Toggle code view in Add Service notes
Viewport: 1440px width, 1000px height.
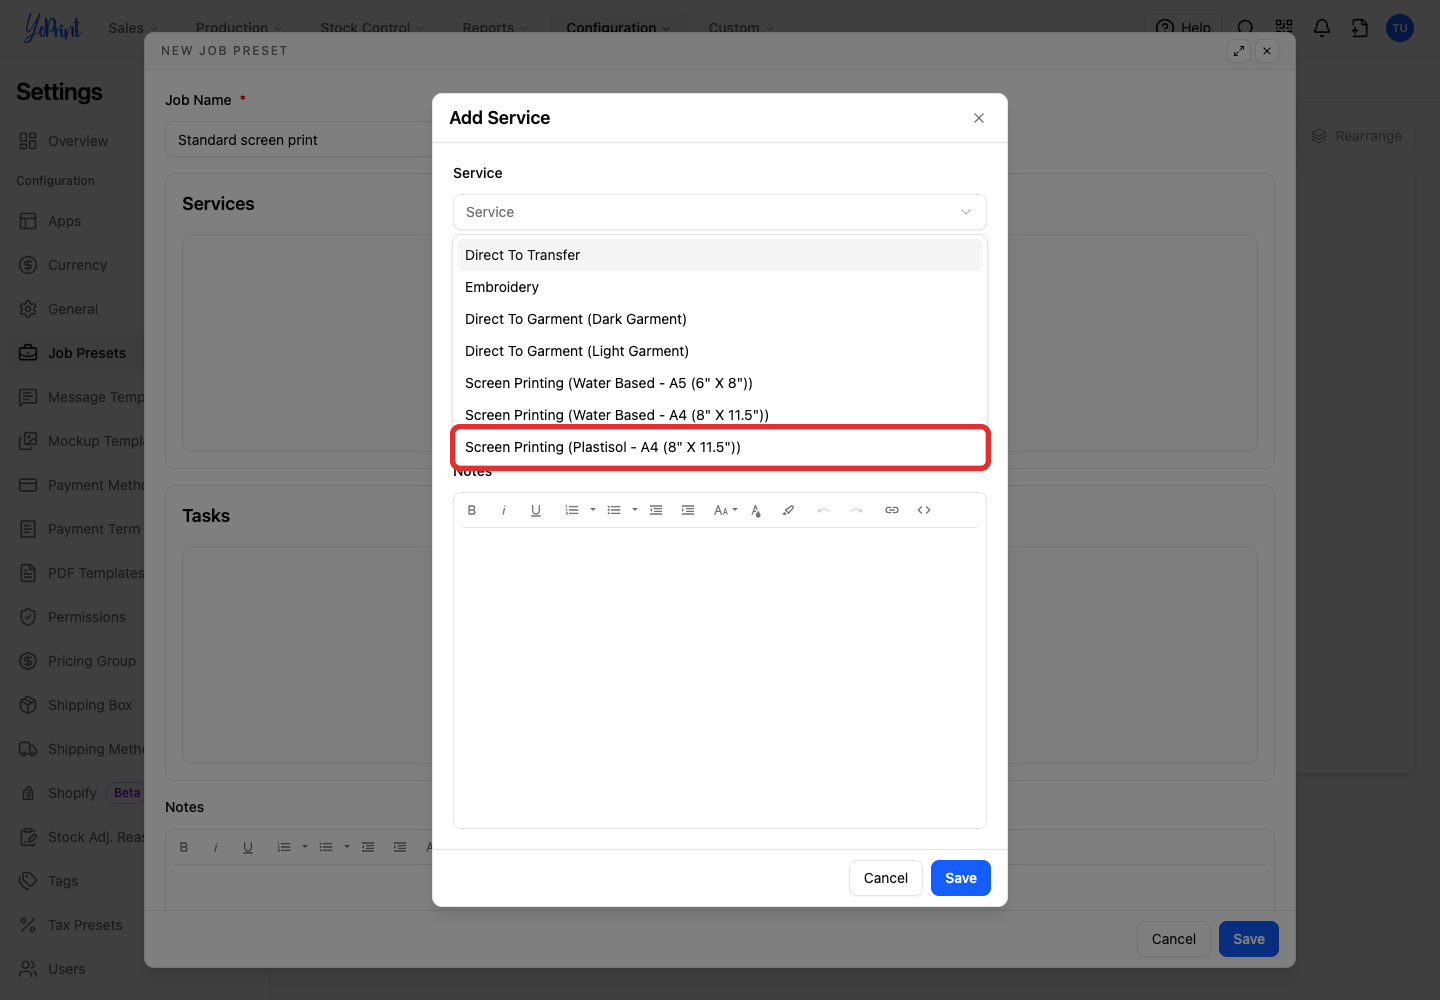[x=924, y=510]
